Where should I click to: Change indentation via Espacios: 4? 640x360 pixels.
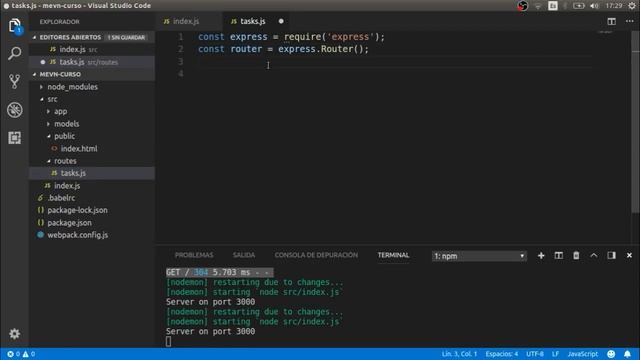[502, 354]
